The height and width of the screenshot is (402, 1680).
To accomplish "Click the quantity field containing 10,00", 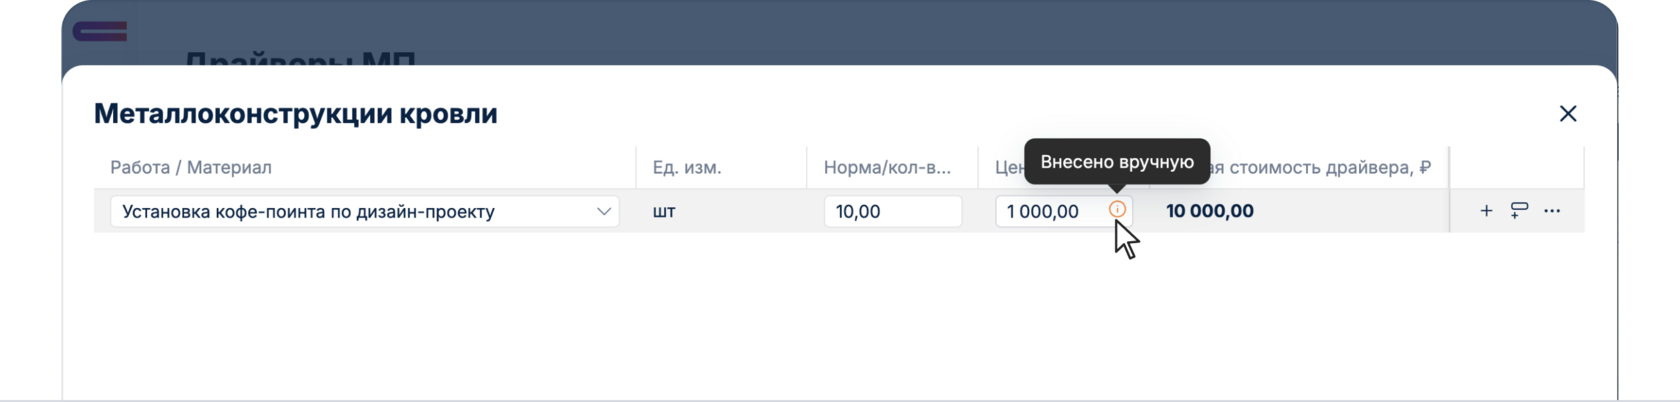I will (x=892, y=212).
